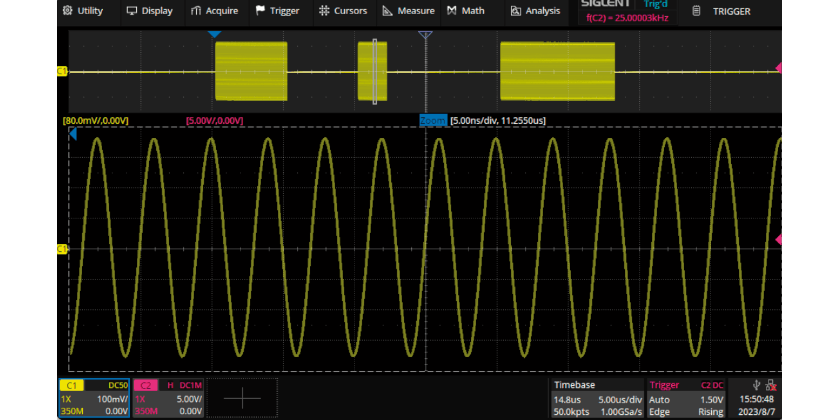Screen dimensions: 840x420
Task: Click the Math menu icon
Action: 452,11
